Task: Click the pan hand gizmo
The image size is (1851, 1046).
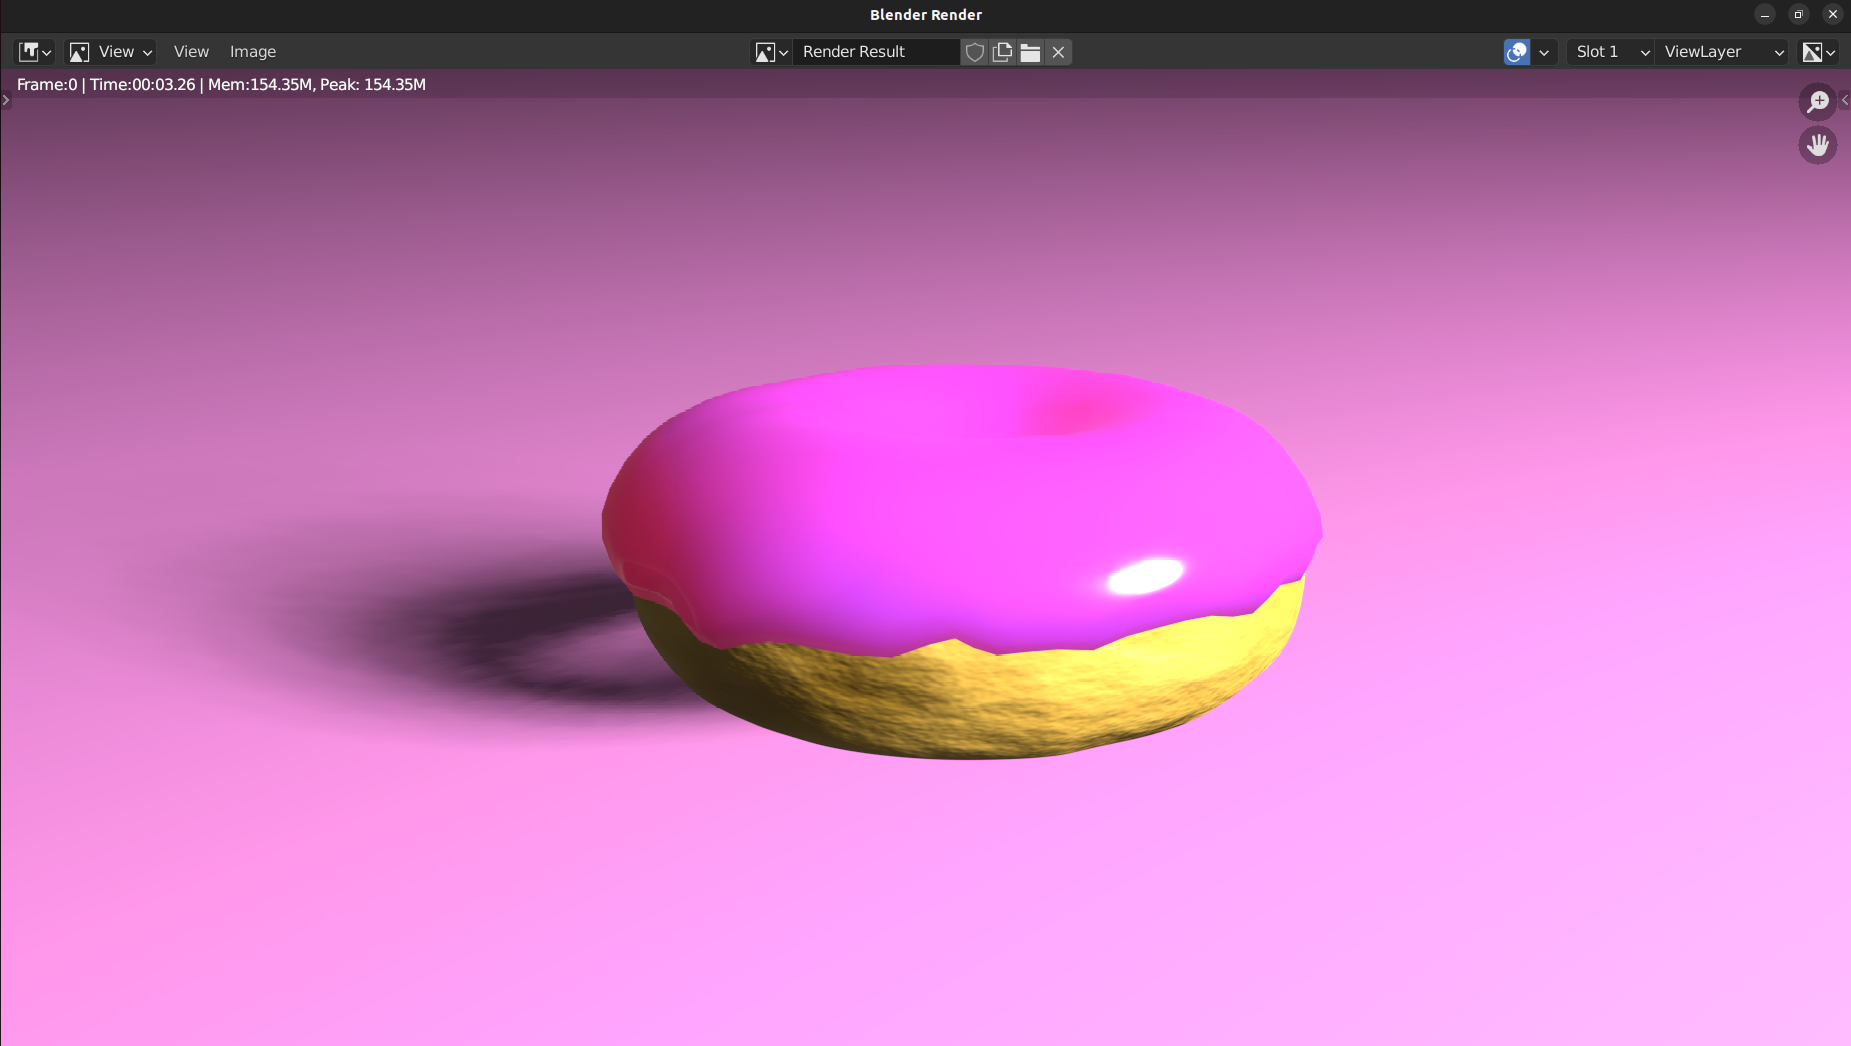Action: pyautogui.click(x=1817, y=146)
